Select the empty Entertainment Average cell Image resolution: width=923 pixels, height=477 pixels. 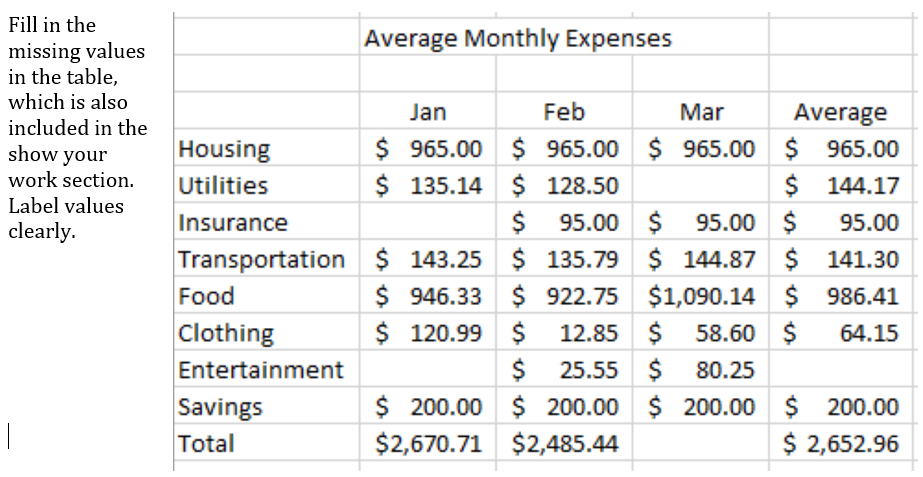coord(840,370)
